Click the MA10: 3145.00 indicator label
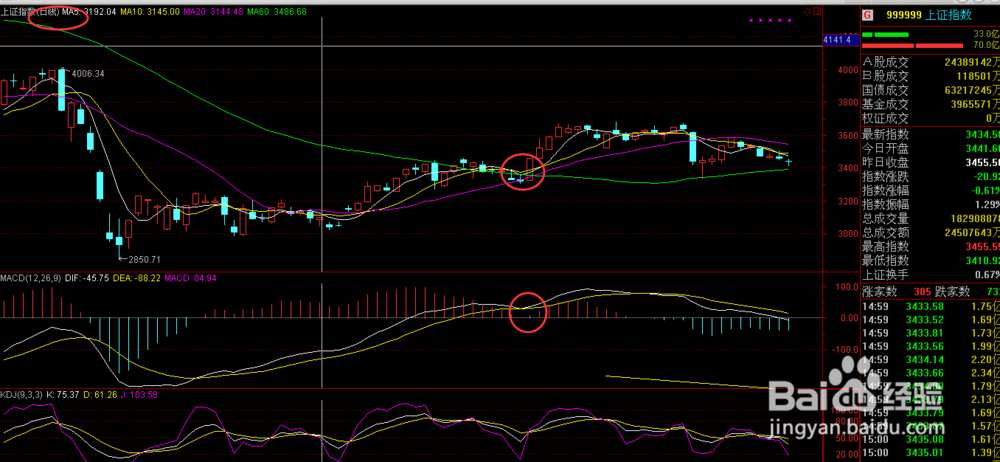 tap(151, 11)
